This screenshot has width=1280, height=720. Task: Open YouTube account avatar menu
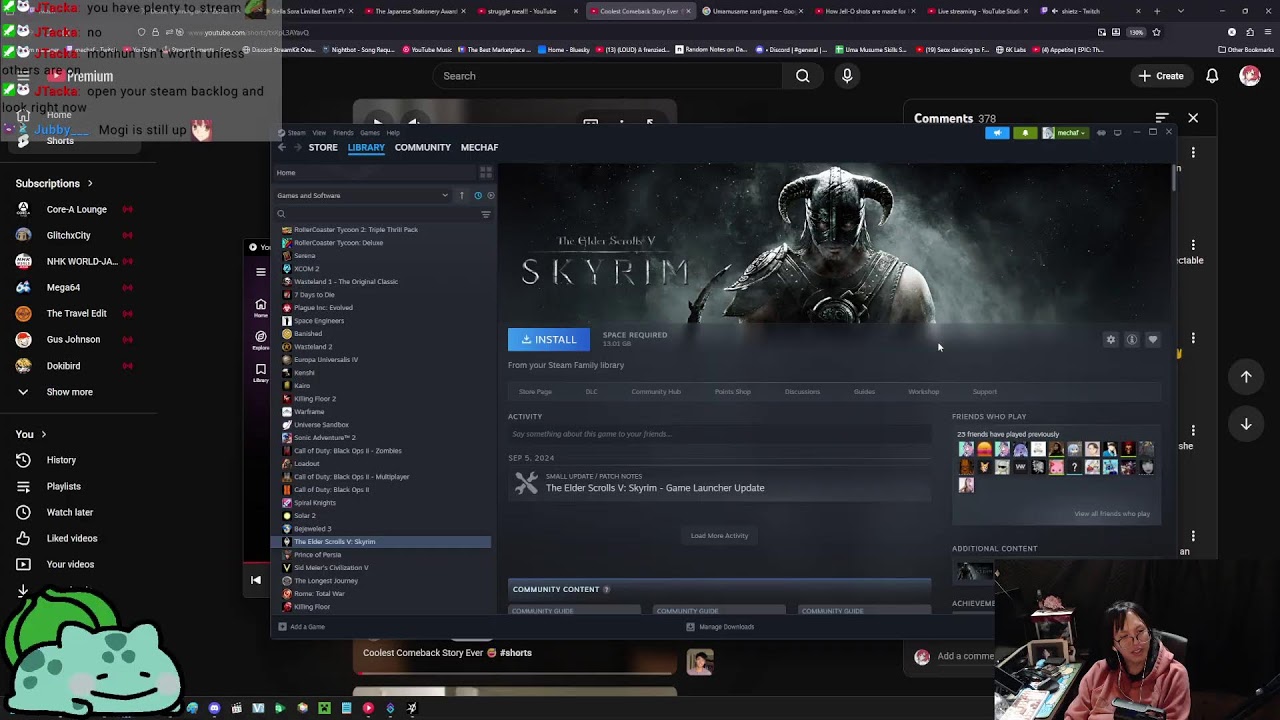click(x=1250, y=76)
